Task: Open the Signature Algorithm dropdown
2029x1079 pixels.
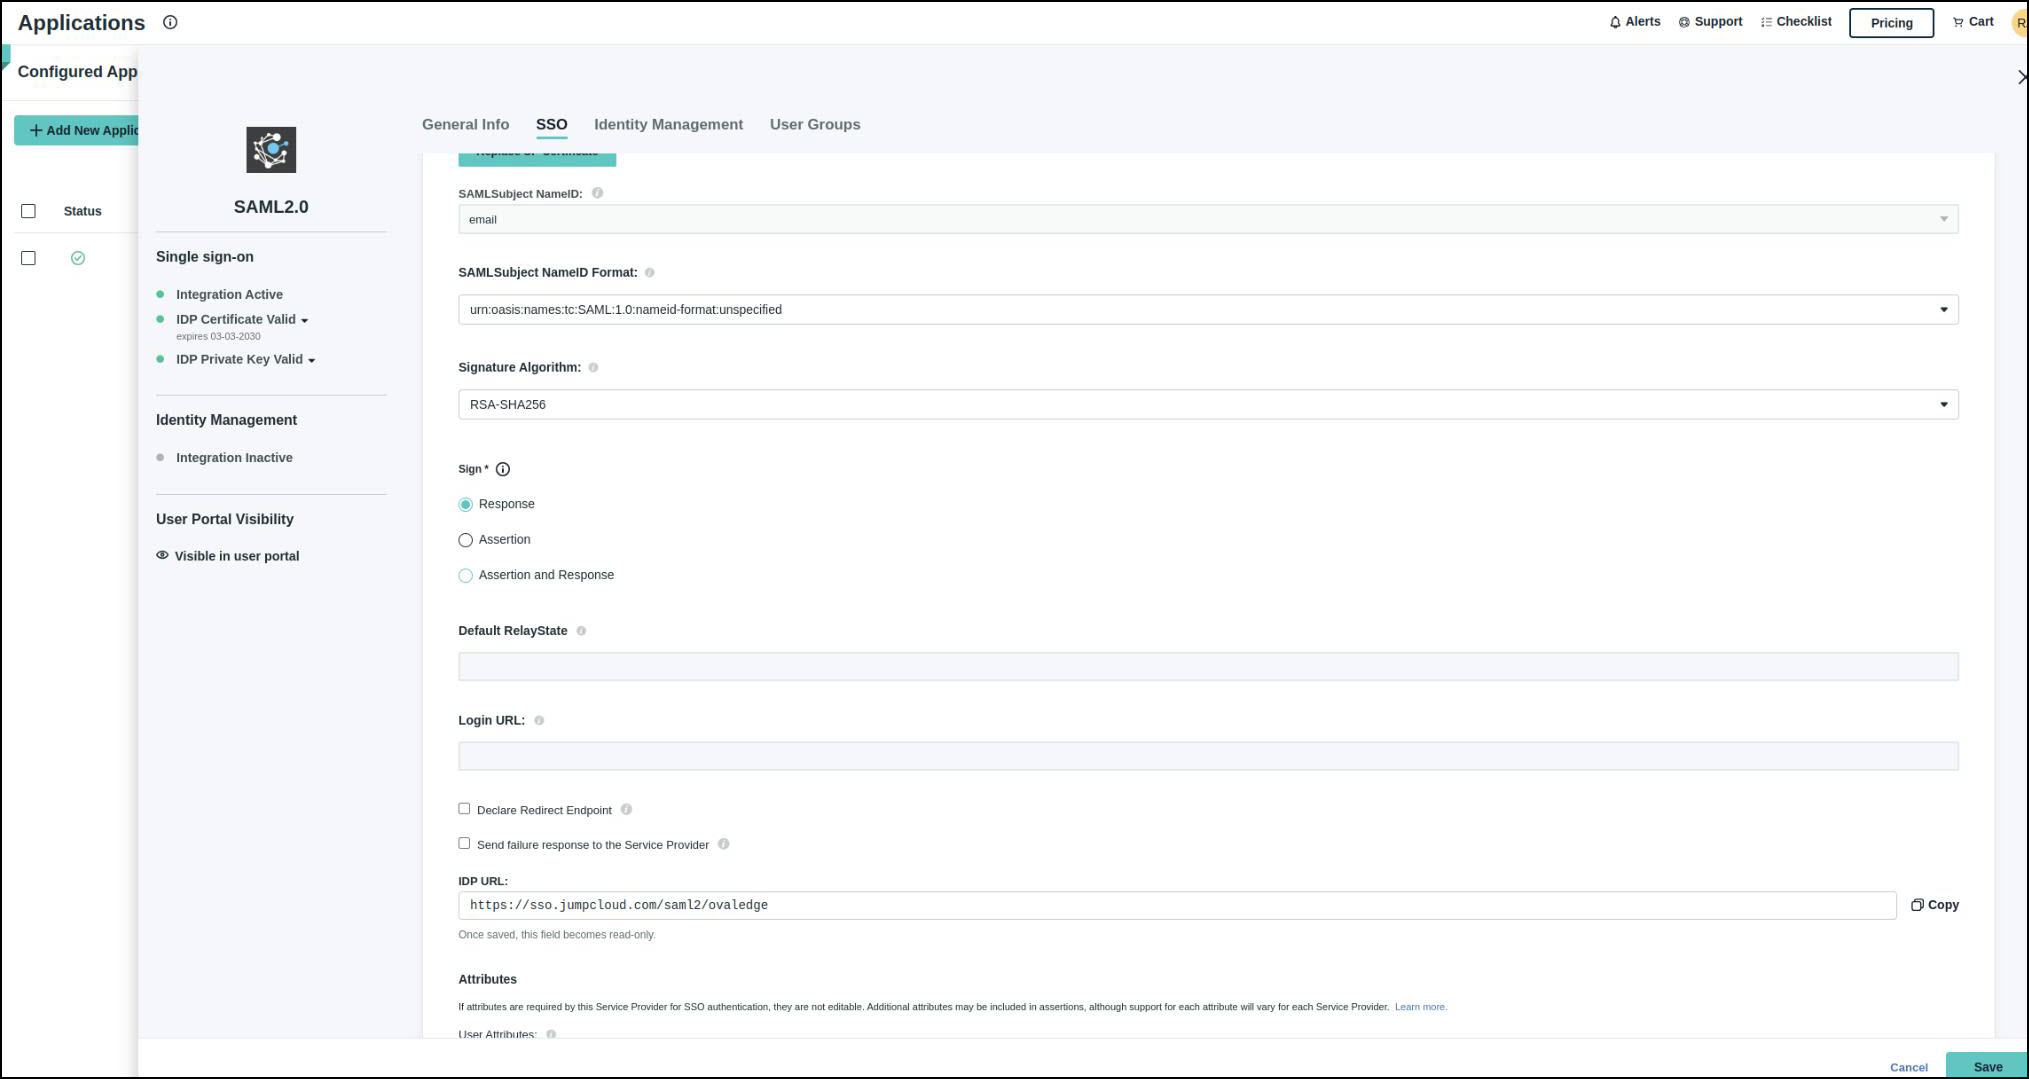Action: tap(1207, 405)
